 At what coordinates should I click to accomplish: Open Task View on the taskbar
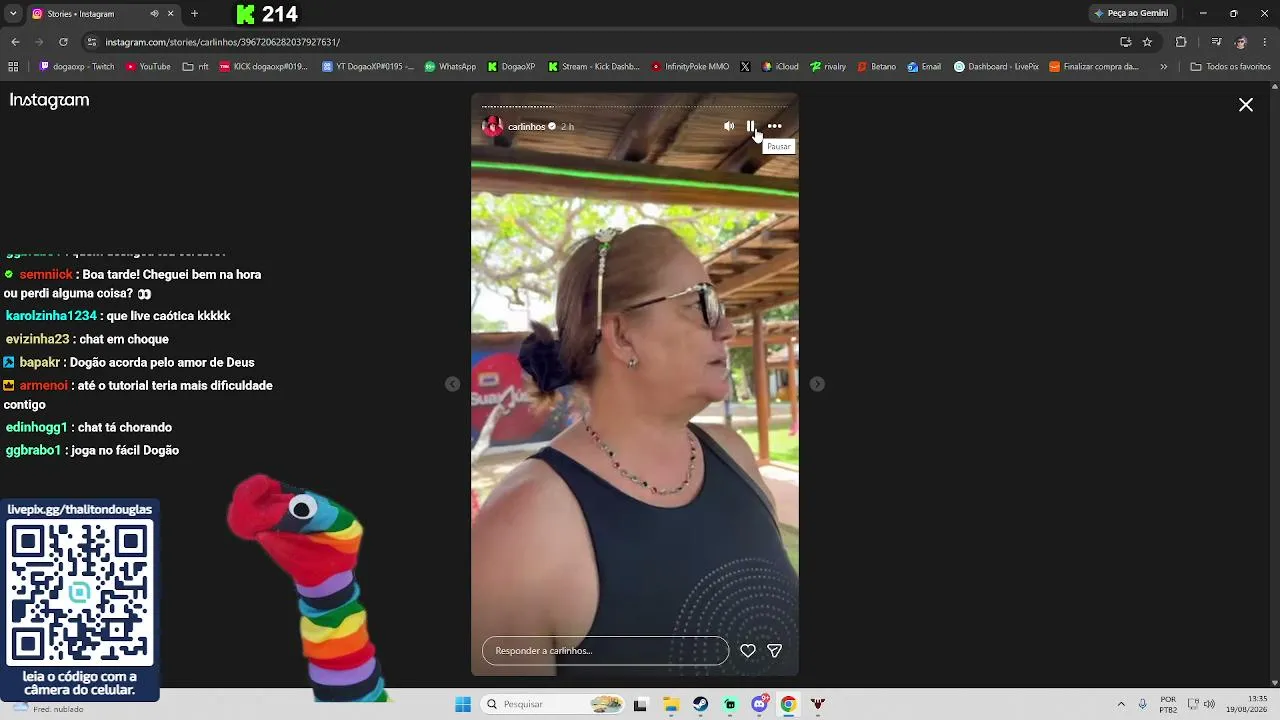click(640, 704)
